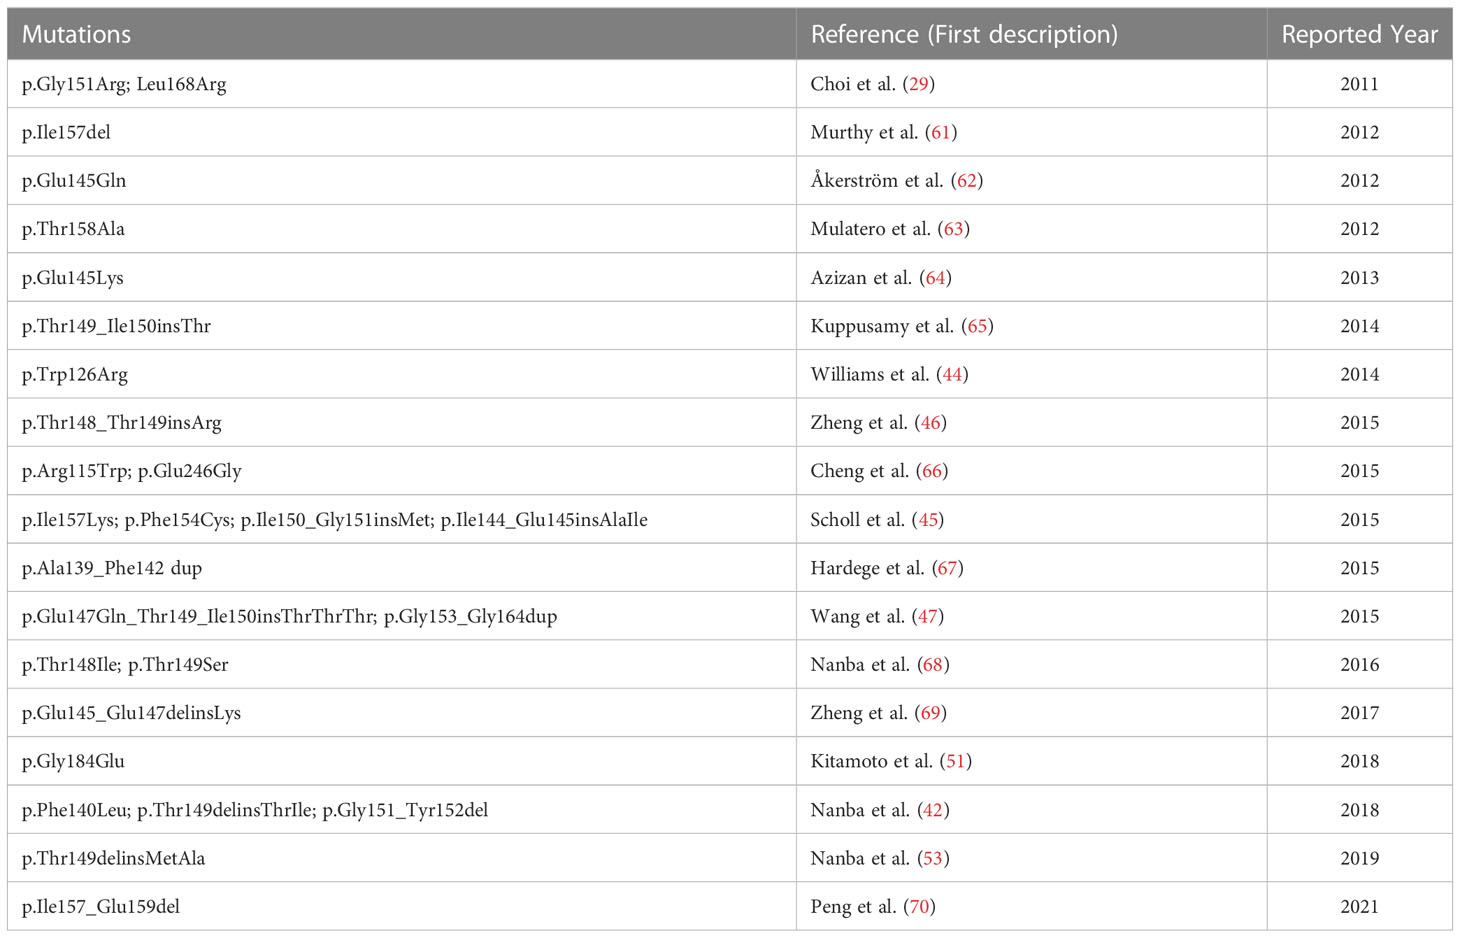
Task: Open reference link 65 for Kuppusamy et al.
Action: [978, 326]
